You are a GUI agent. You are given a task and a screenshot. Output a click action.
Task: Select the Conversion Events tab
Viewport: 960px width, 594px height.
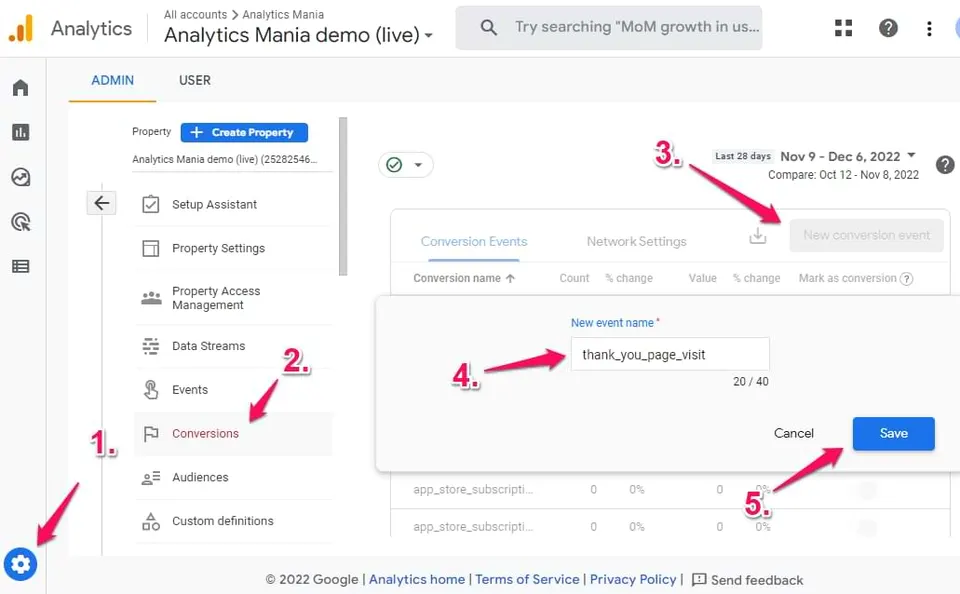(x=474, y=241)
